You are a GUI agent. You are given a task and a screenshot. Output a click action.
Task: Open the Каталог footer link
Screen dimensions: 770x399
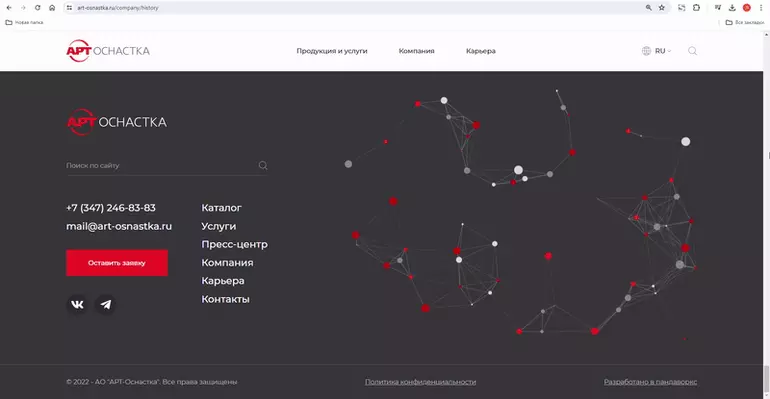(x=221, y=208)
